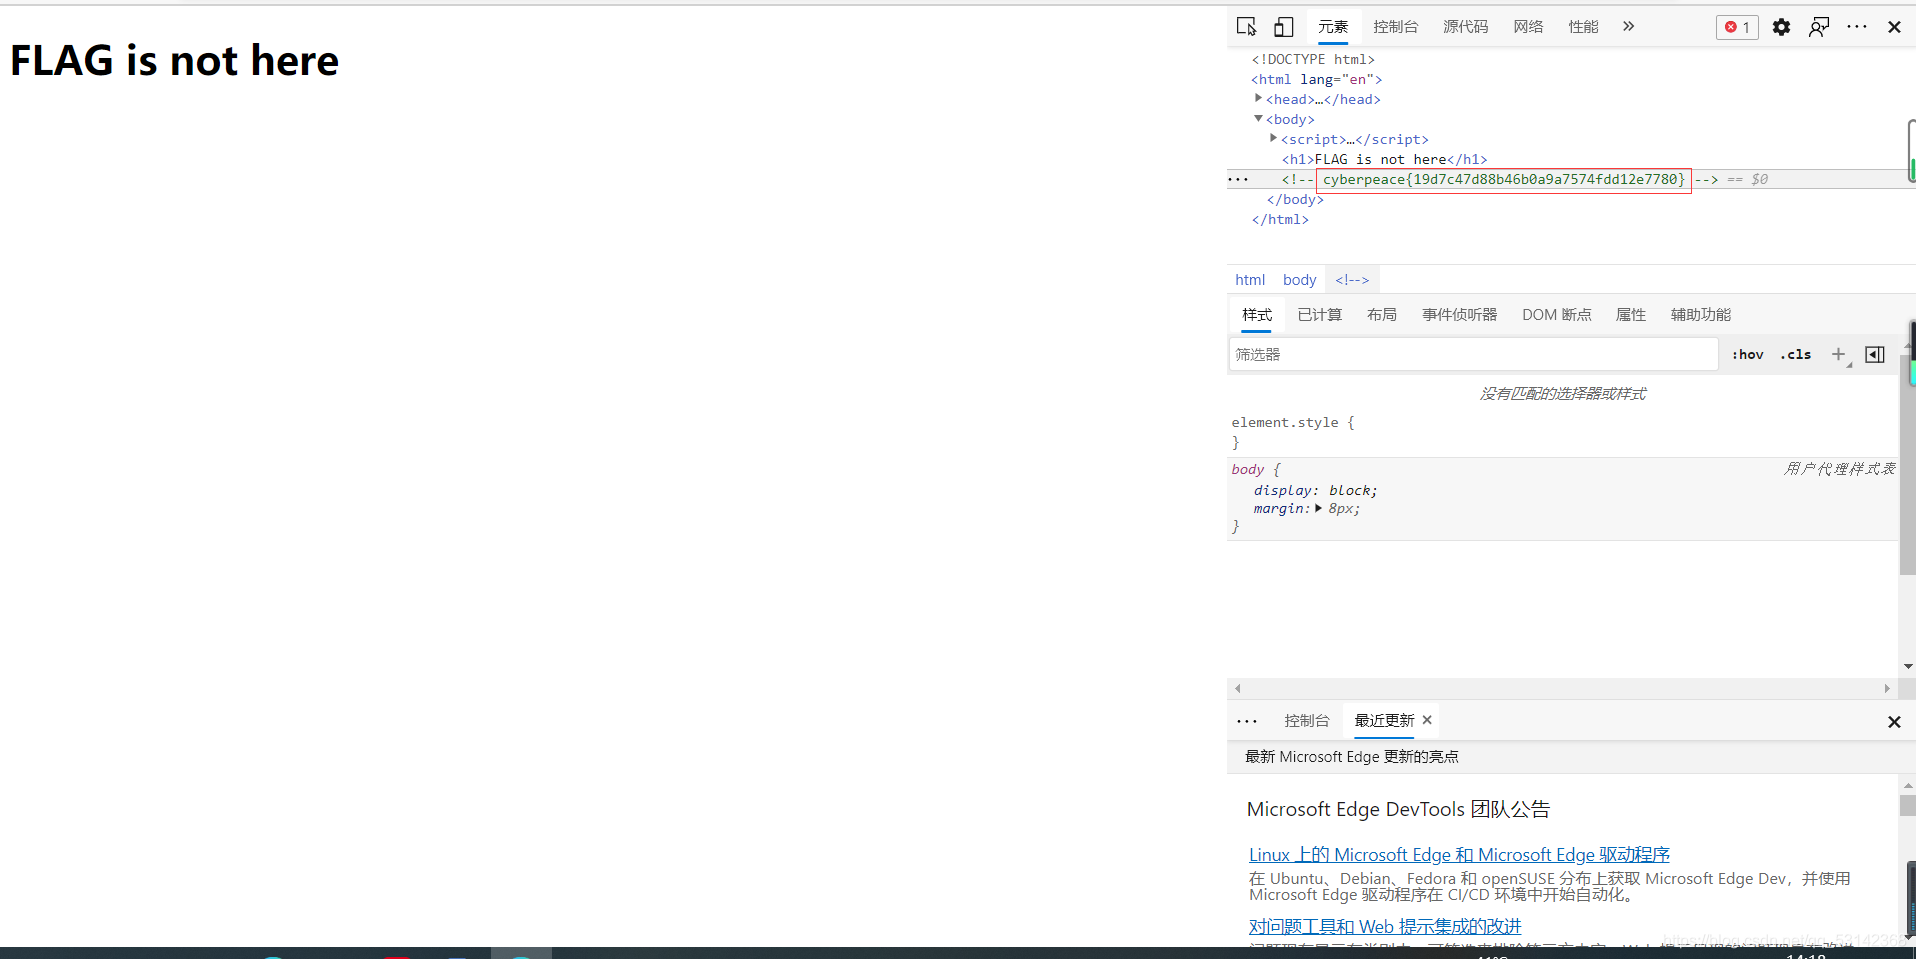Click the 用户代理样式表 source label
1916x959 pixels.
coord(1840,469)
